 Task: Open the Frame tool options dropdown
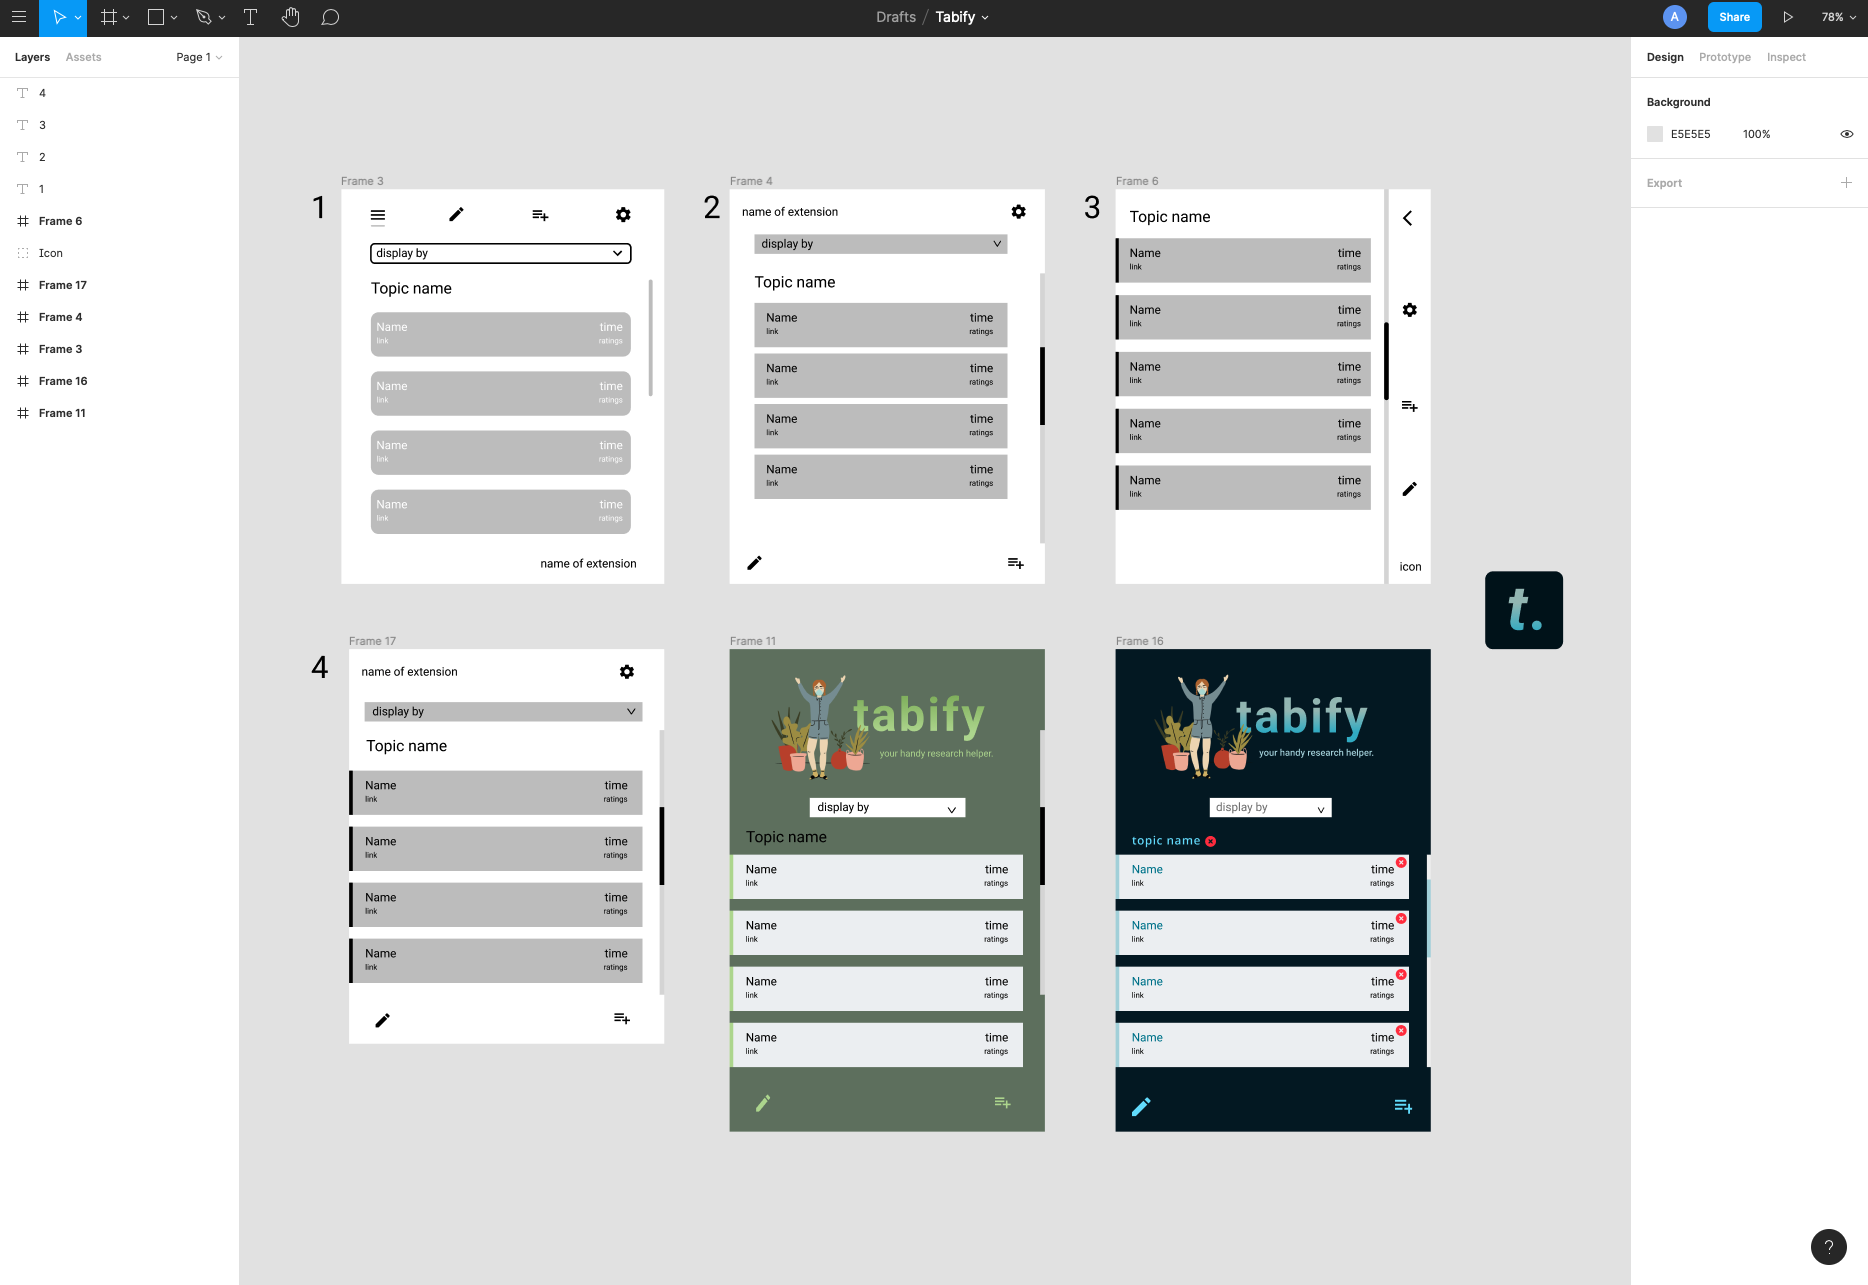(x=126, y=18)
